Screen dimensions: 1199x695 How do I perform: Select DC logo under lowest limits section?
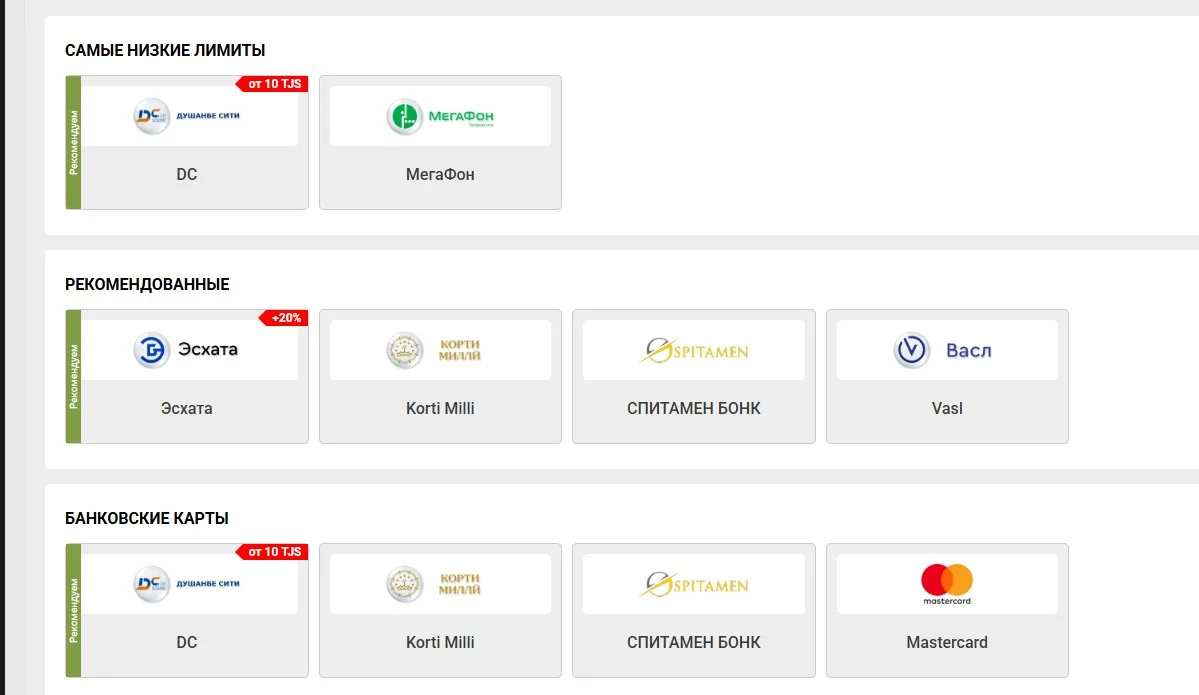tap(187, 116)
